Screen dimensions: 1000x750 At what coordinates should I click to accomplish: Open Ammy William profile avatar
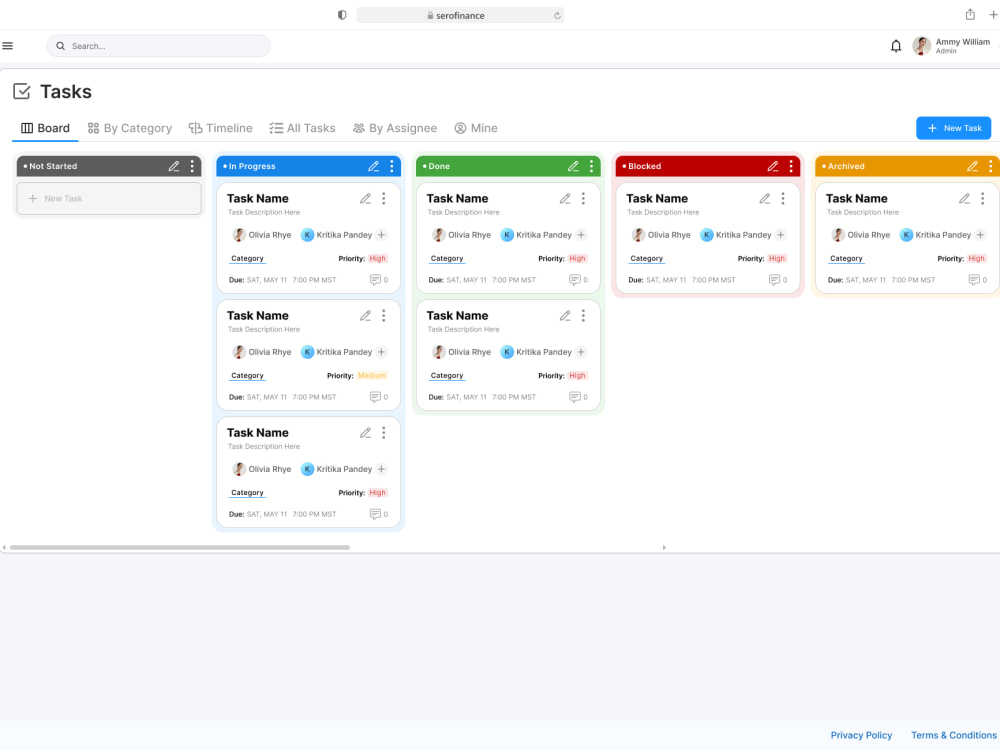[x=921, y=46]
